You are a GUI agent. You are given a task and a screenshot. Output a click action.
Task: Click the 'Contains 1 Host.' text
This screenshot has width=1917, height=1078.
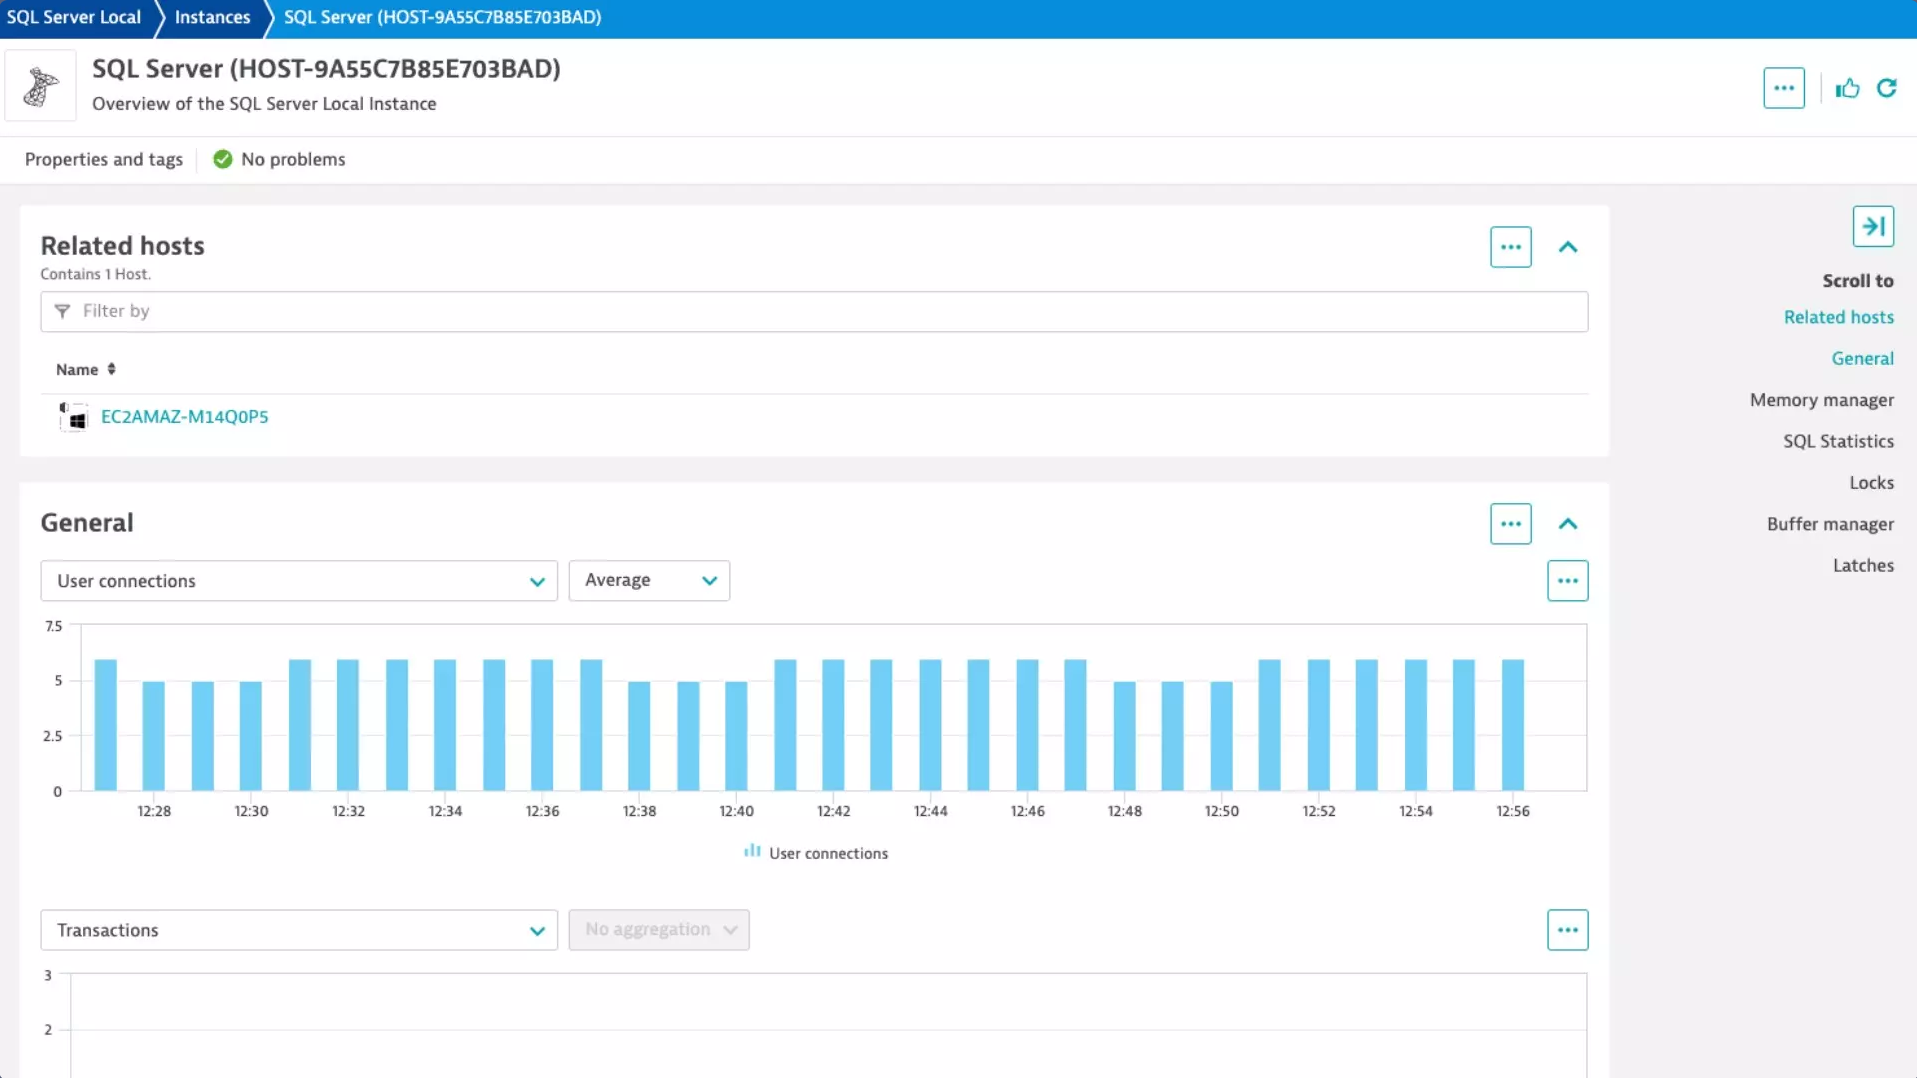[95, 274]
